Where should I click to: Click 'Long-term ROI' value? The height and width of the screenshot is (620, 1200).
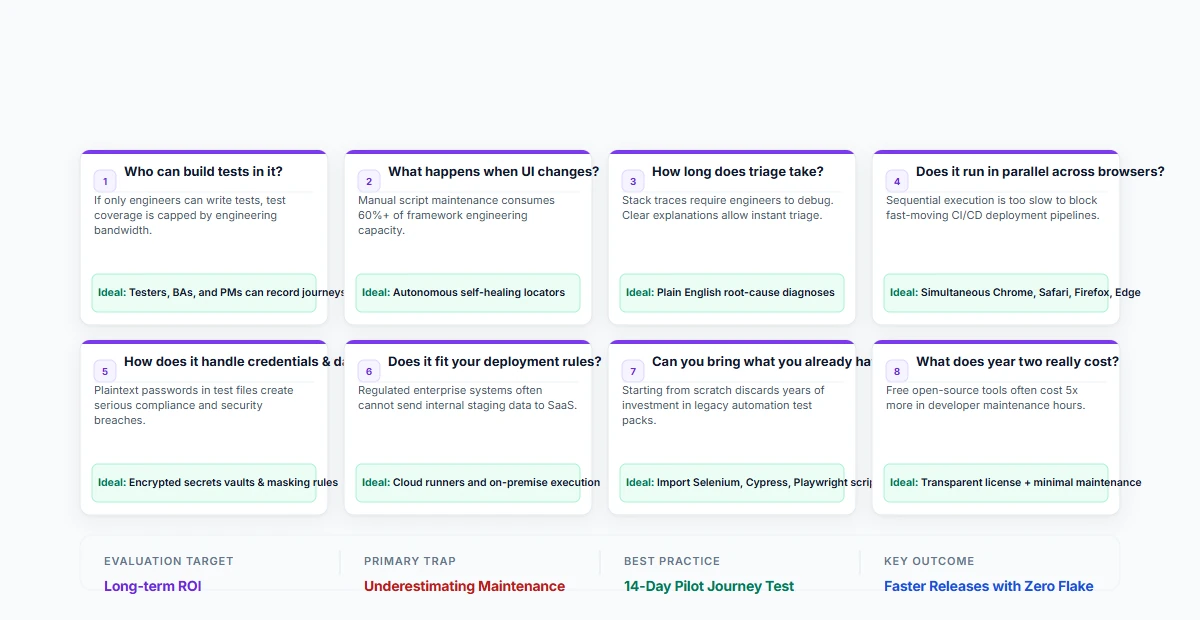point(153,586)
